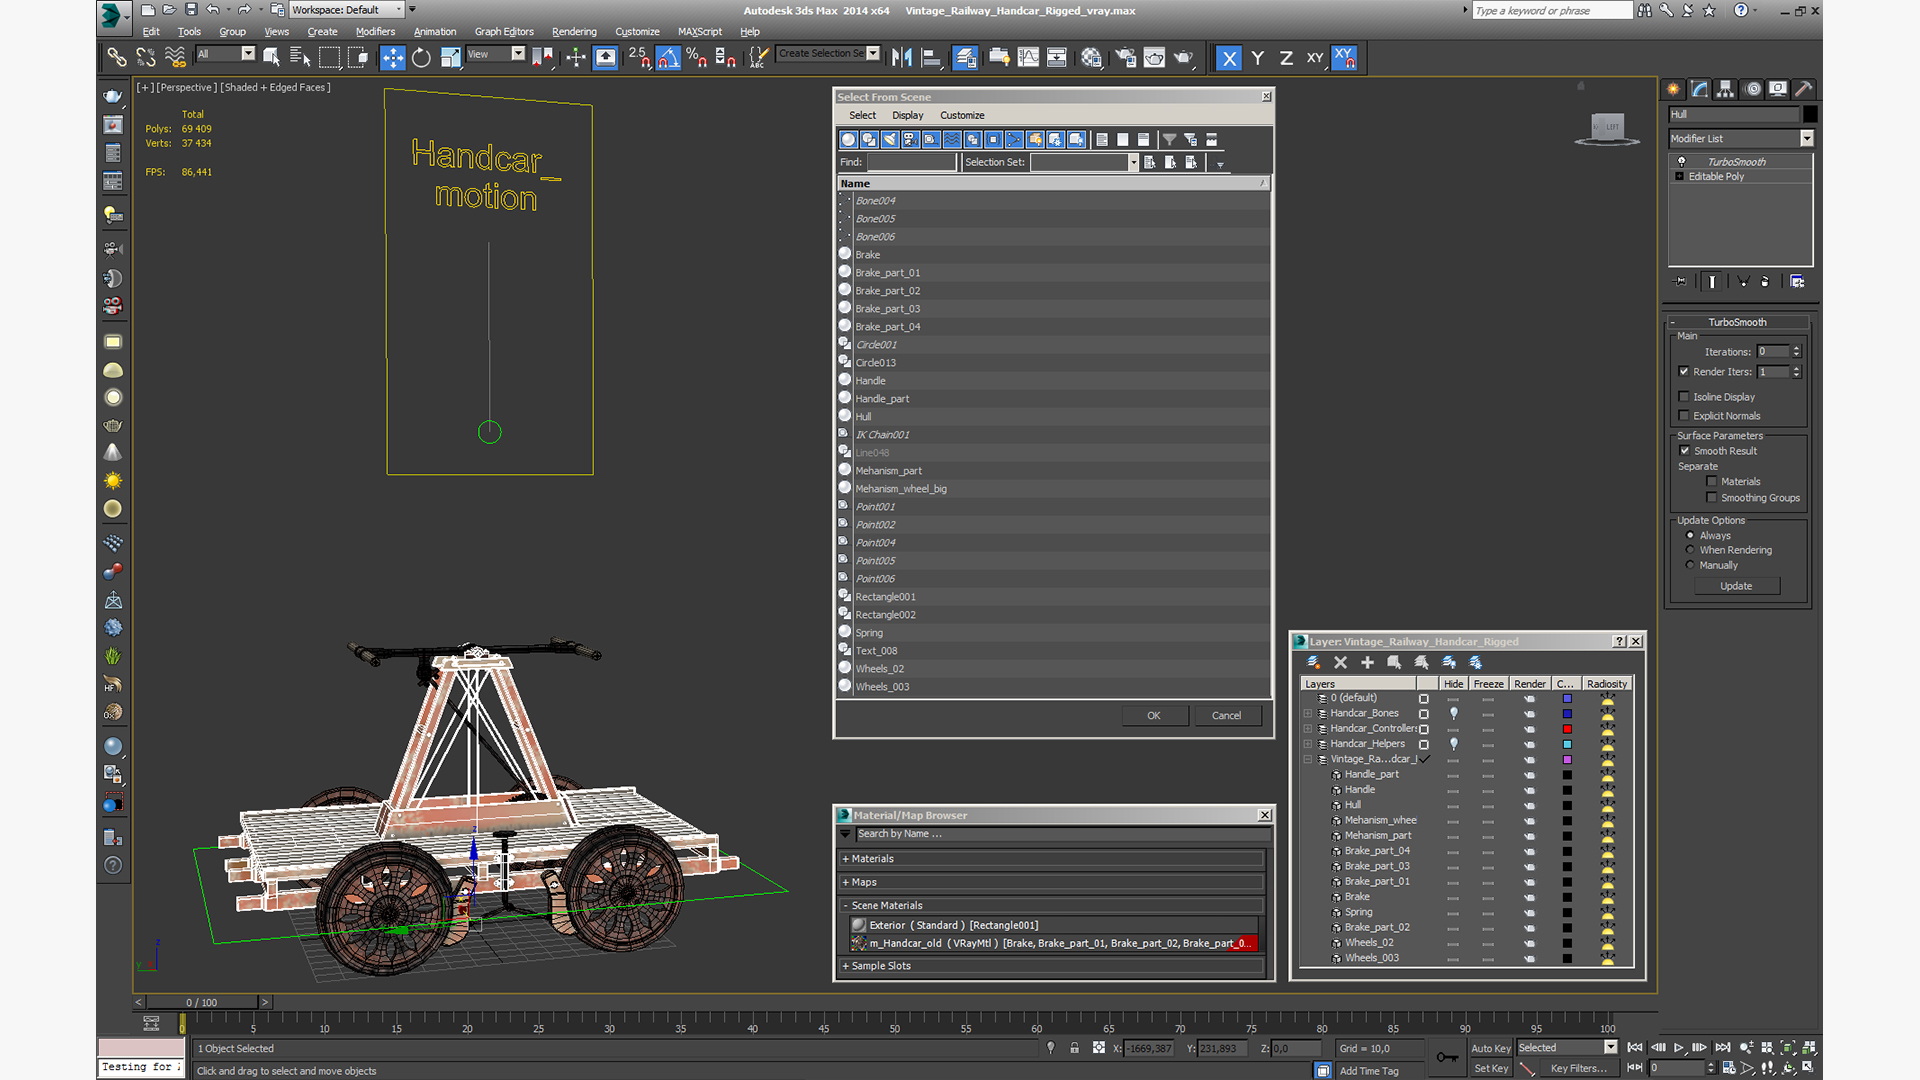Click object color swatch beside Hull name

(1810, 114)
